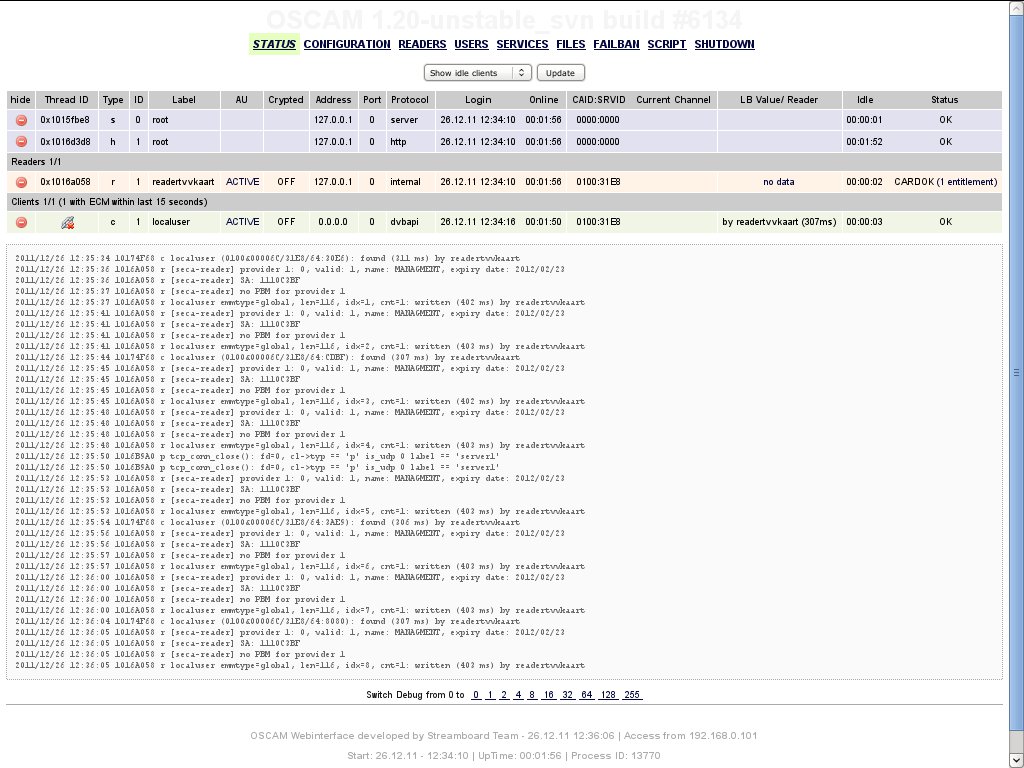Click the dvbapi protocol cell
Image resolution: width=1024 pixels, height=768 pixels.
[x=408, y=222]
